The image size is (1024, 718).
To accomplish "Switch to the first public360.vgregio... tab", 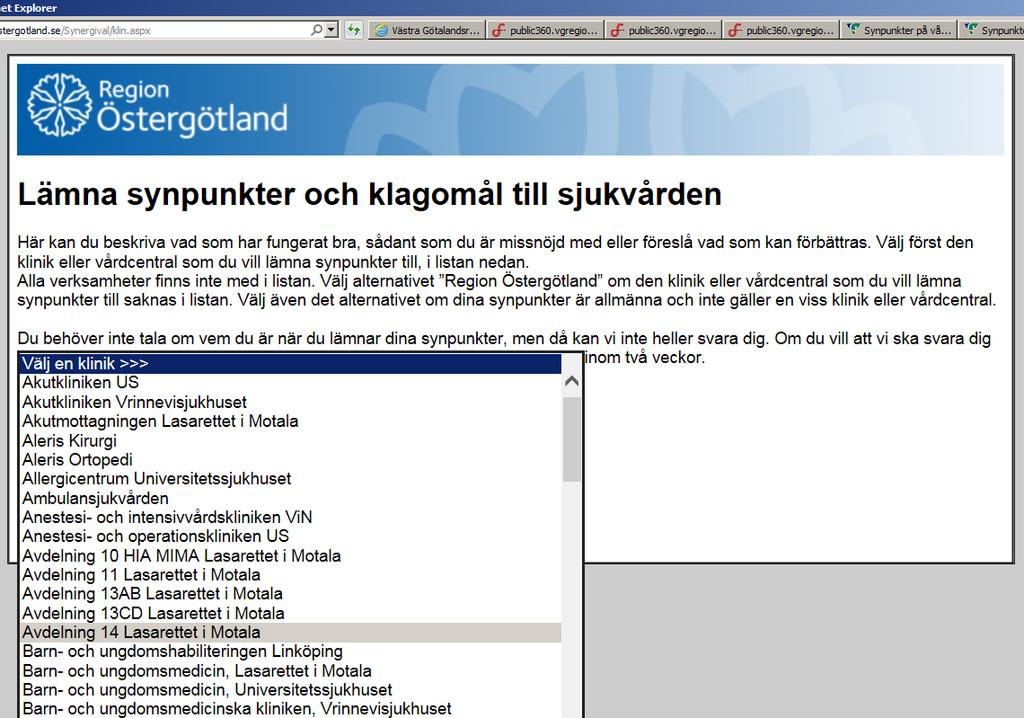I will pyautogui.click(x=545, y=30).
